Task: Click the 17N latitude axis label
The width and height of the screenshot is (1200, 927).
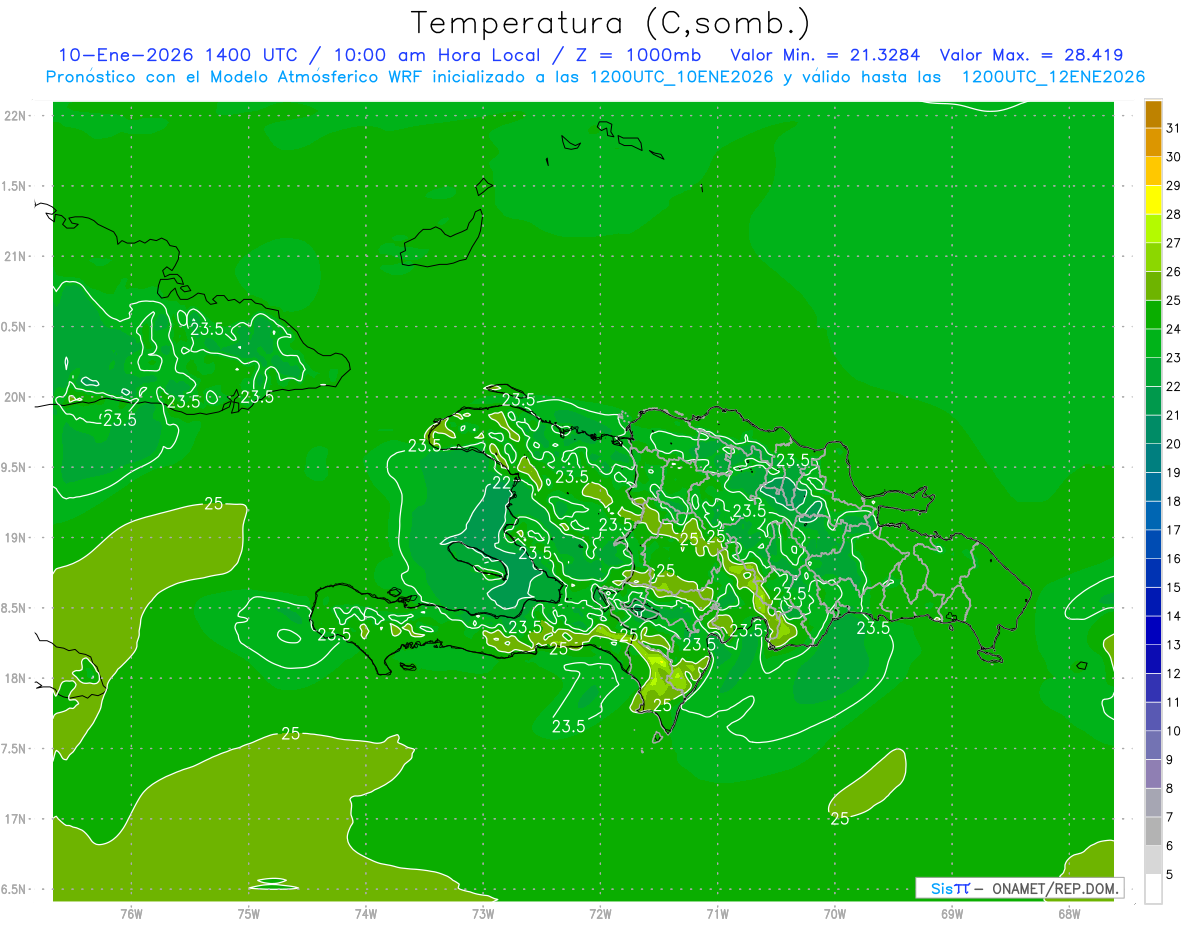Action: tap(15, 819)
